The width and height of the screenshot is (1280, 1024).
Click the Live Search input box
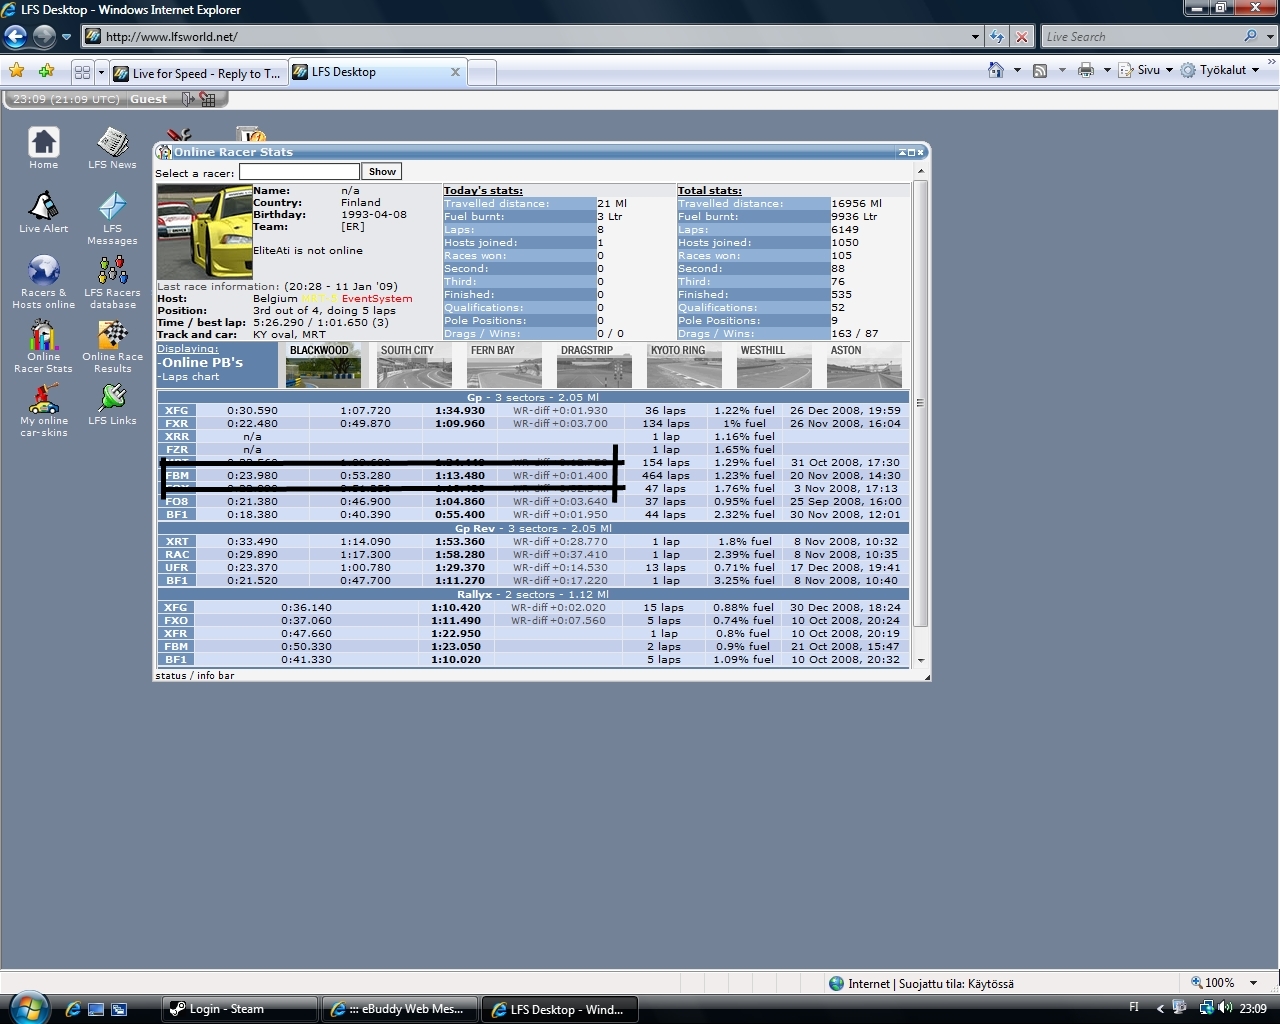pos(1141,37)
